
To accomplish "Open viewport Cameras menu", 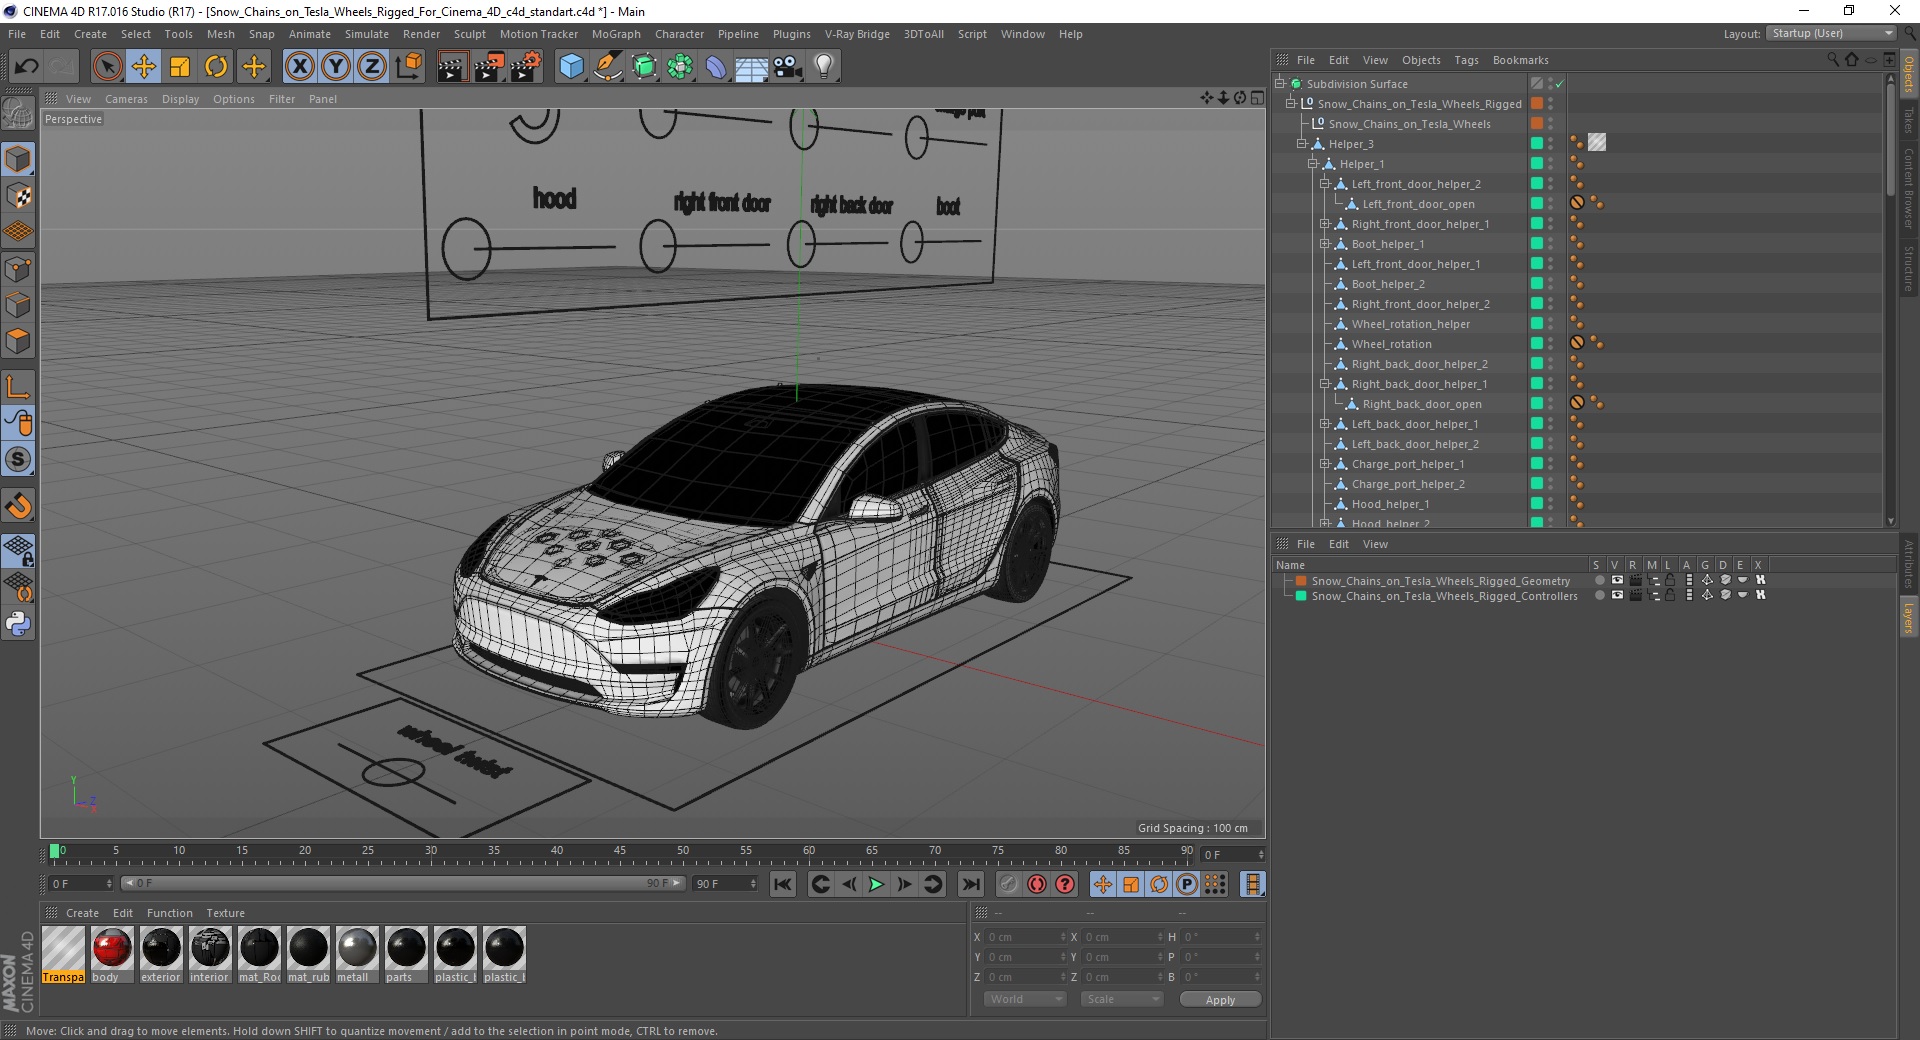I will tap(126, 99).
